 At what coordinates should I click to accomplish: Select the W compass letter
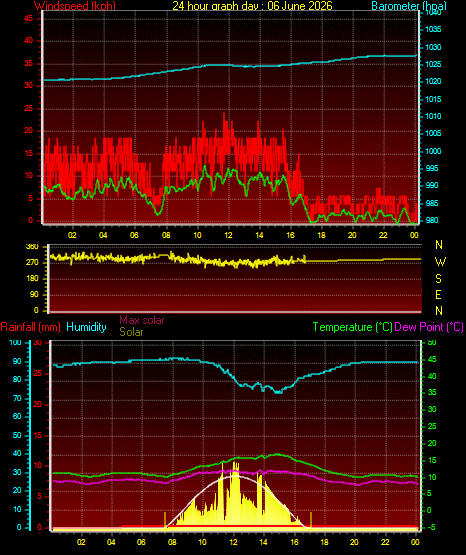point(440,262)
